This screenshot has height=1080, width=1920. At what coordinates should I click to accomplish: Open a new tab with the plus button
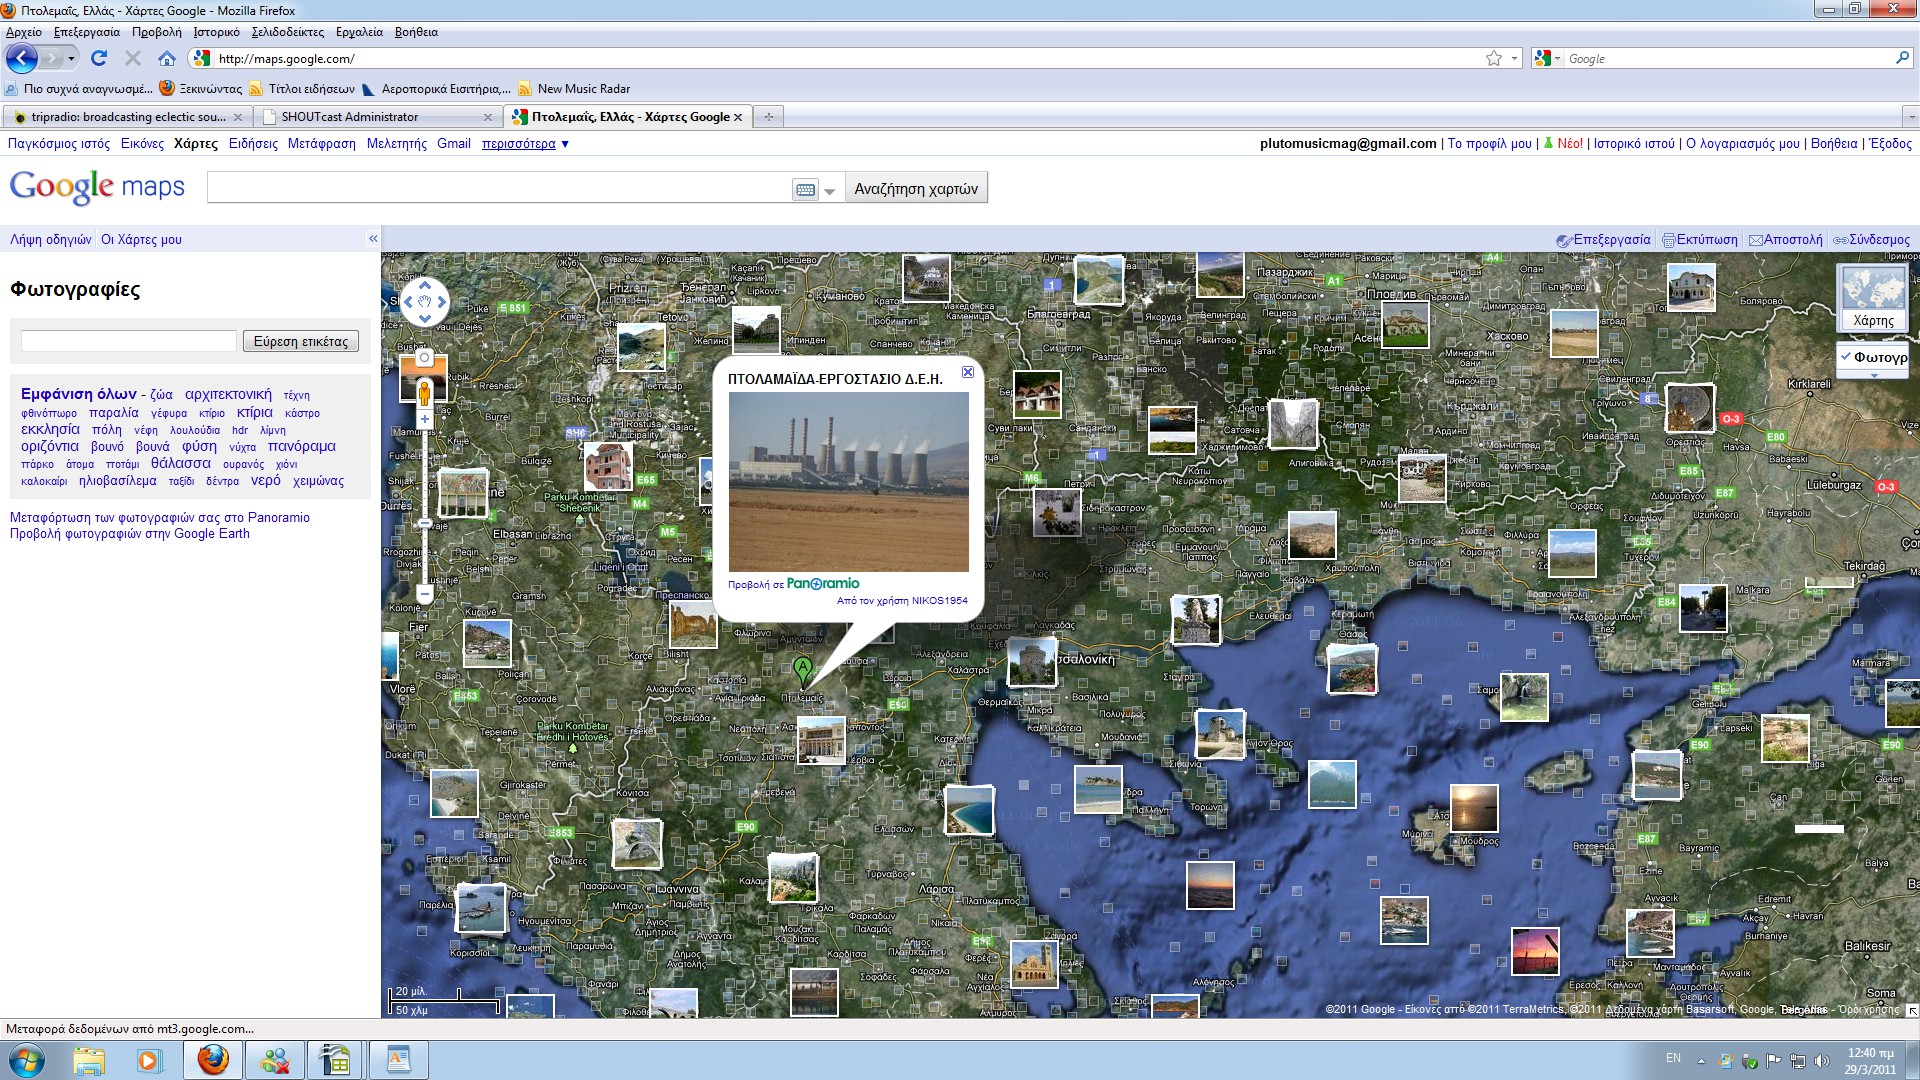(768, 117)
